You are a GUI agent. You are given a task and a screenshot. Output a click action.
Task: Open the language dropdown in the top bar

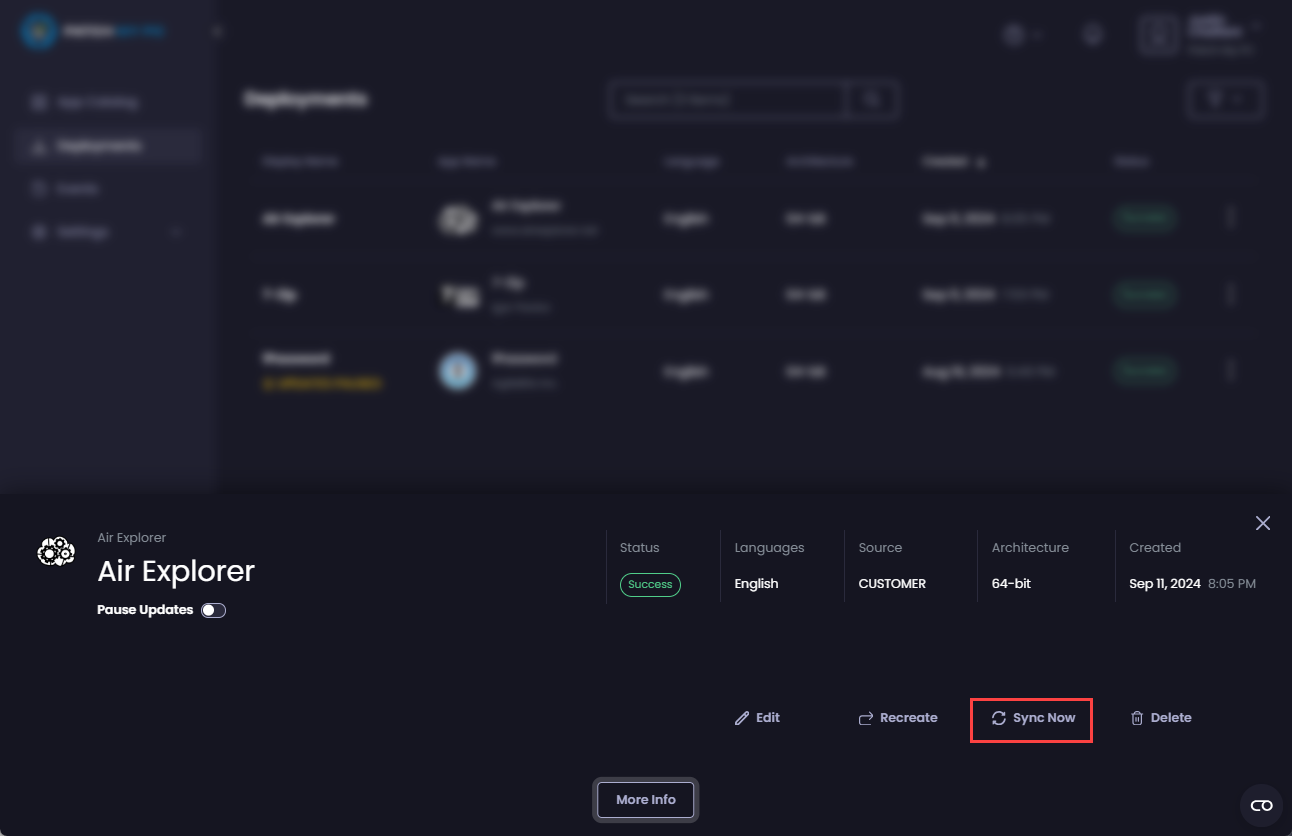click(1024, 34)
